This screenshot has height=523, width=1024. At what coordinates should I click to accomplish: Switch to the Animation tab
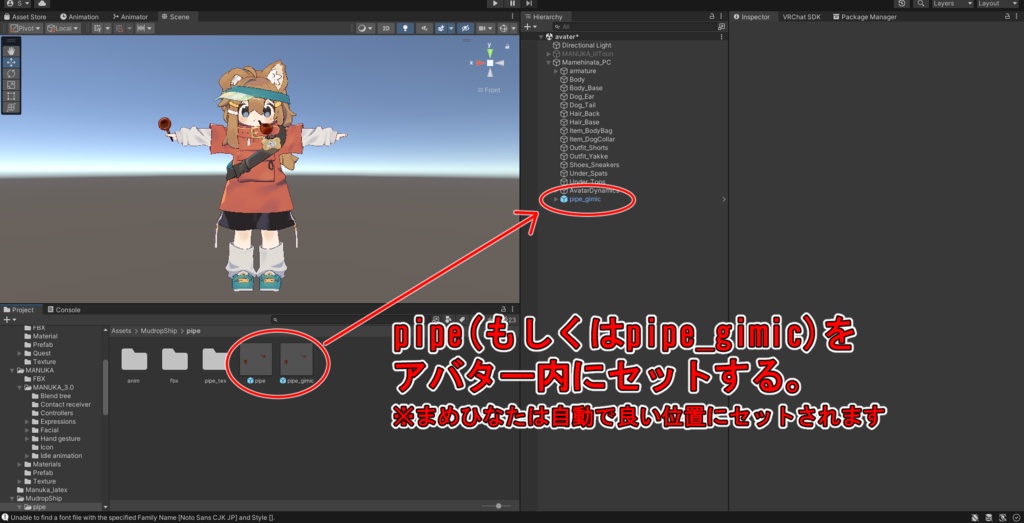(x=79, y=16)
